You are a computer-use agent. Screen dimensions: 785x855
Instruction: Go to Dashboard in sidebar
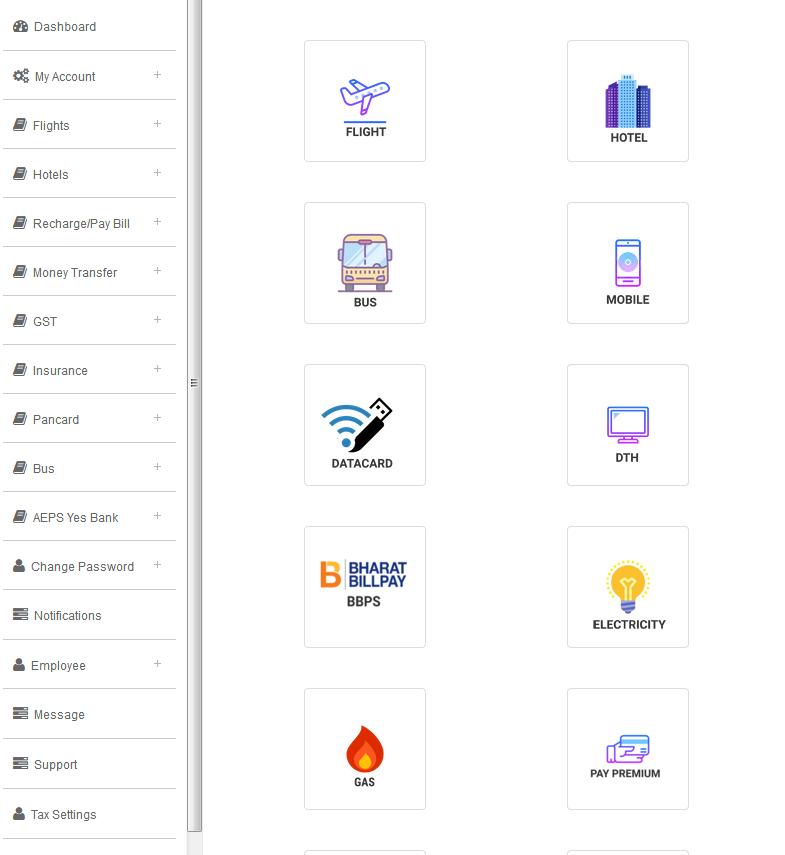[65, 27]
